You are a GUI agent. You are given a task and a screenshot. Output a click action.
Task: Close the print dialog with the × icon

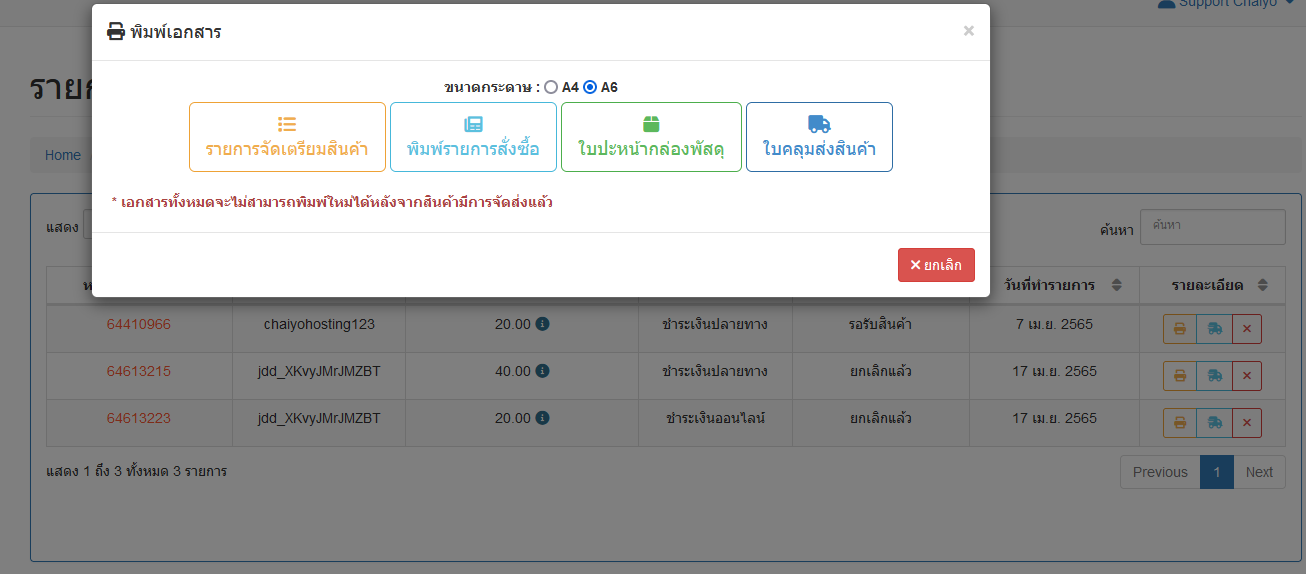pyautogui.click(x=968, y=31)
